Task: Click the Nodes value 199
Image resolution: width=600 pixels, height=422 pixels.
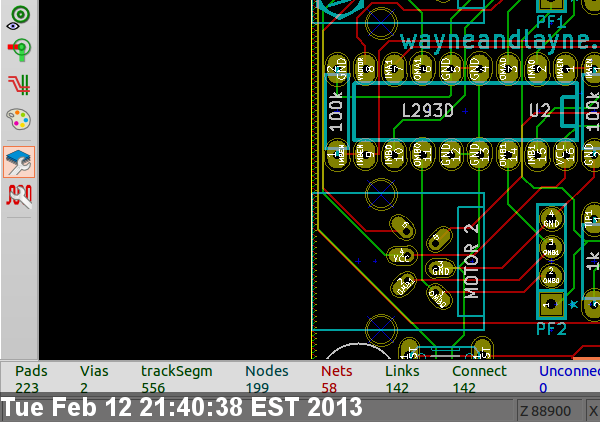Action: pos(257,388)
